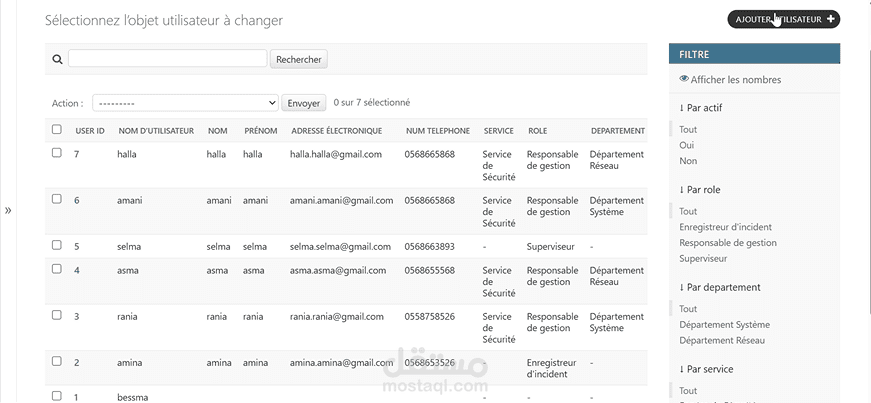
Task: Collapse the Par role filter section
Action: (x=699, y=190)
